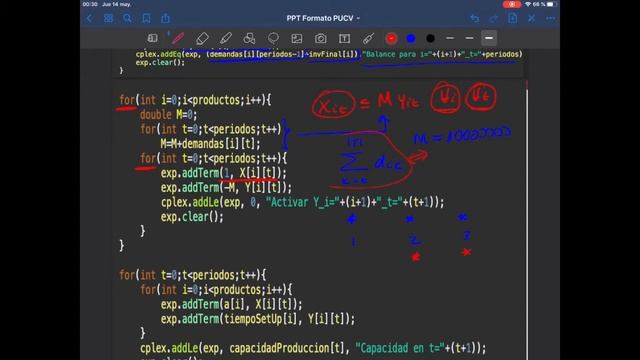Select the Eraser tool
640x360 pixels.
202,38
